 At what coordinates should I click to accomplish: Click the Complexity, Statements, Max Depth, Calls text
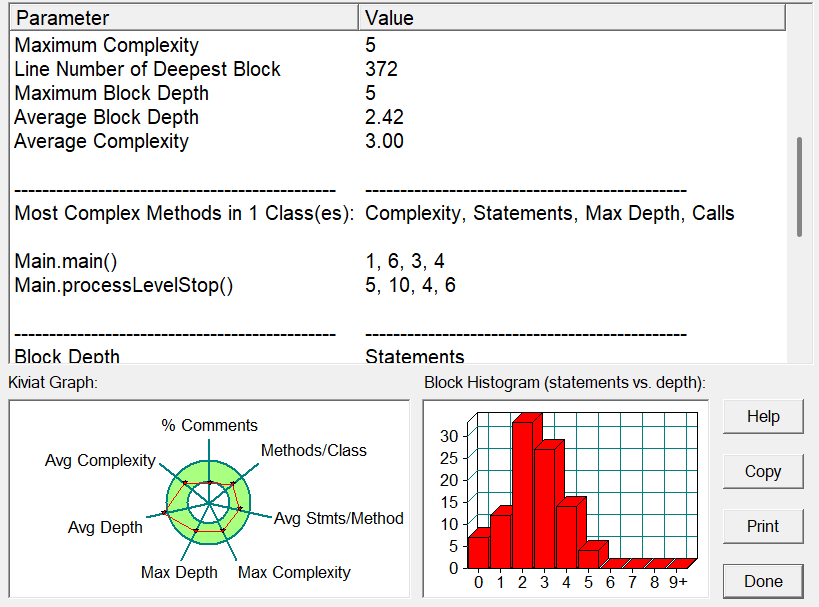pos(549,213)
